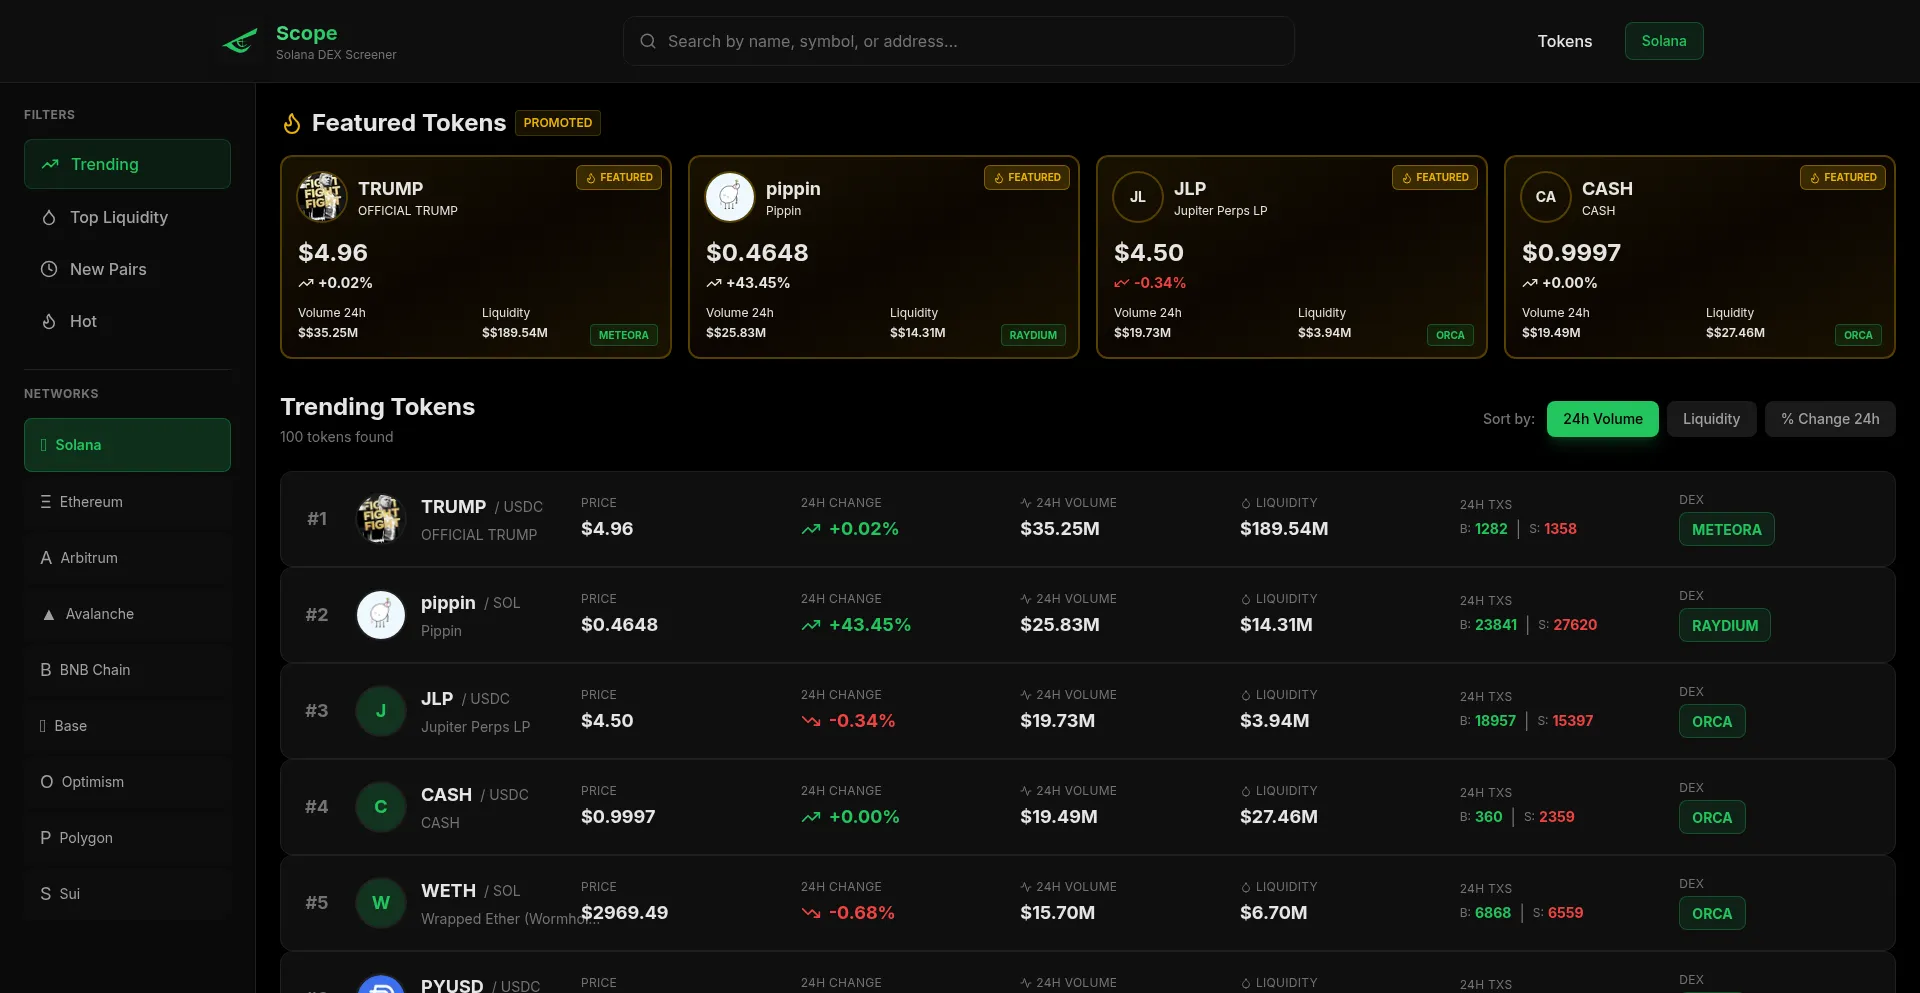Click the JL avatar on featured JLP card
This screenshot has width=1920, height=993.
click(x=1137, y=197)
